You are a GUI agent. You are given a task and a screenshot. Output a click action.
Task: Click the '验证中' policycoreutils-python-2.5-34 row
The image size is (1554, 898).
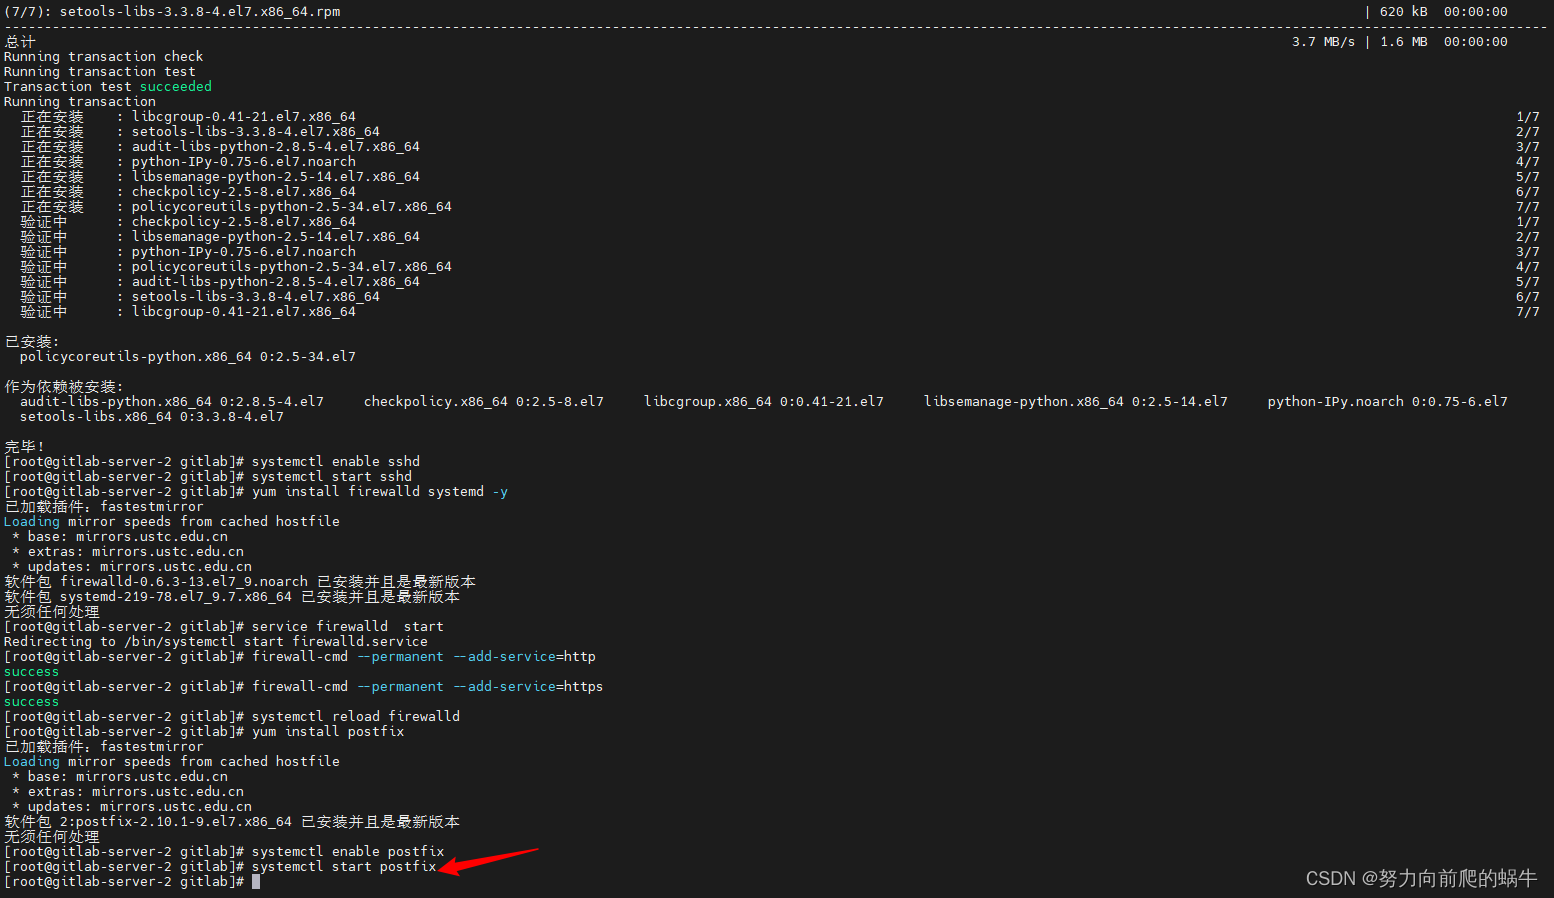click(x=780, y=267)
